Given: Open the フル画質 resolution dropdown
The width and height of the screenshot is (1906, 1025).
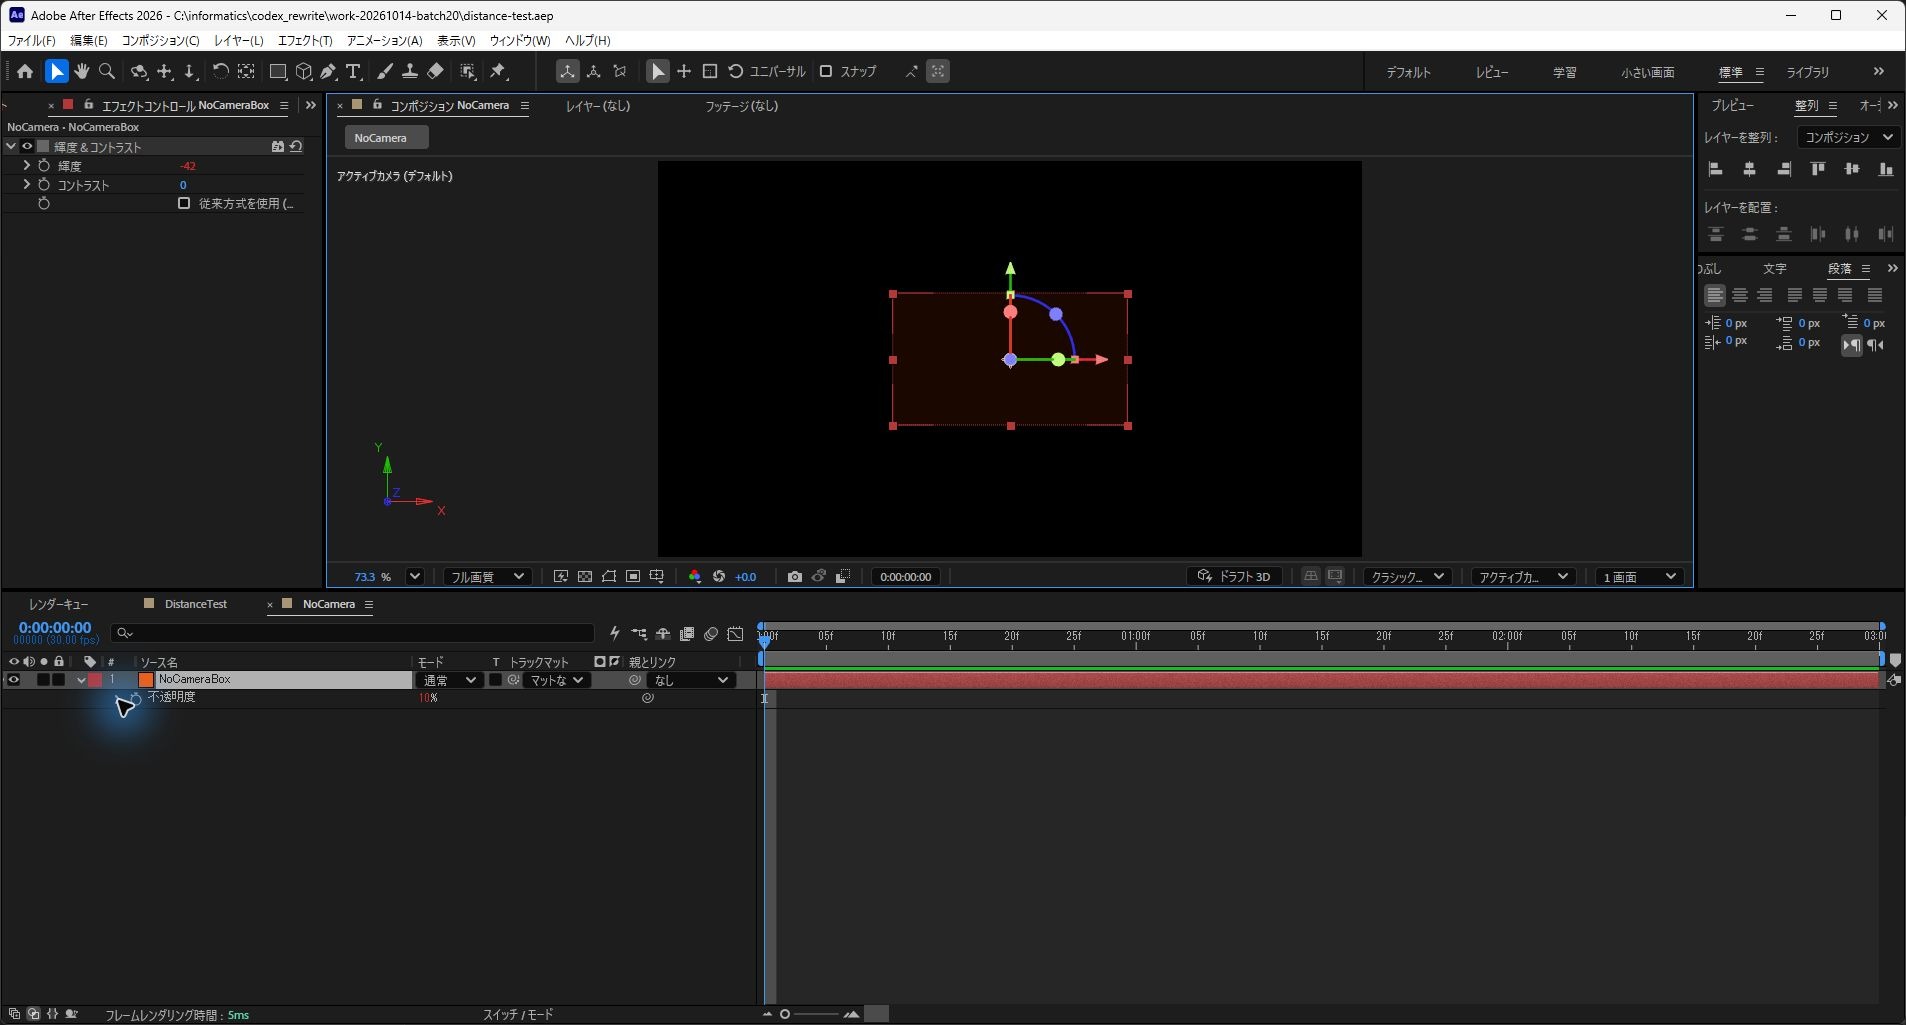Looking at the screenshot, I should tap(487, 577).
